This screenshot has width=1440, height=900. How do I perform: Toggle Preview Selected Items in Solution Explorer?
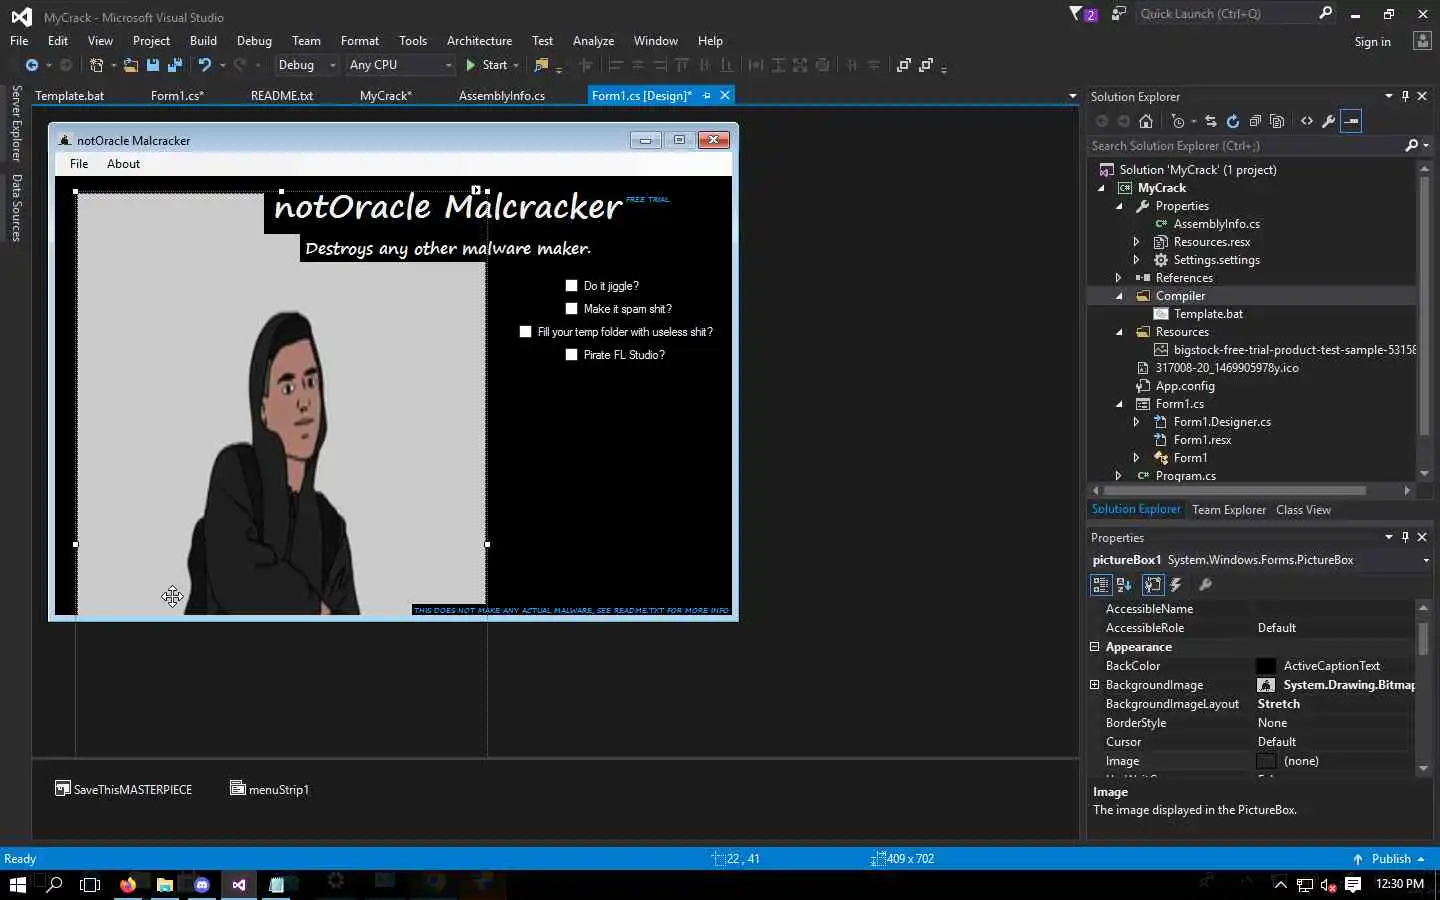[1351, 121]
